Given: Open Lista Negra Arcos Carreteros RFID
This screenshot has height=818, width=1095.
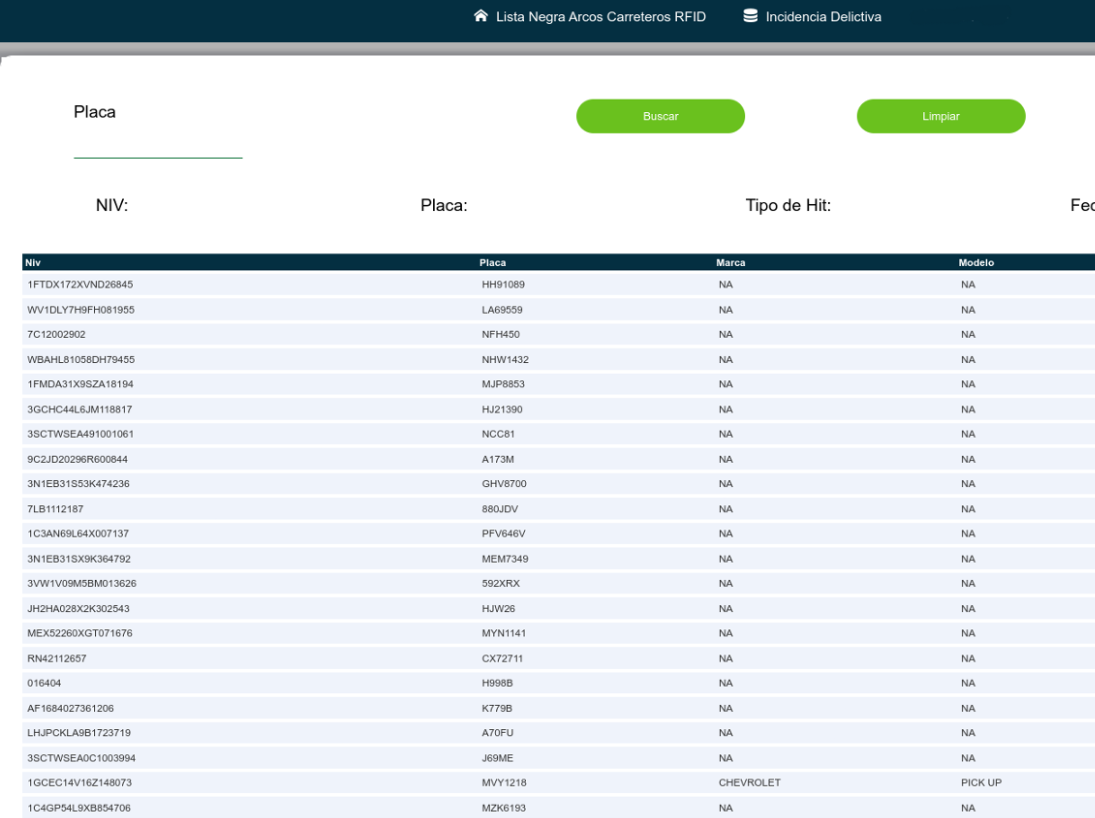Looking at the screenshot, I should 601,17.
